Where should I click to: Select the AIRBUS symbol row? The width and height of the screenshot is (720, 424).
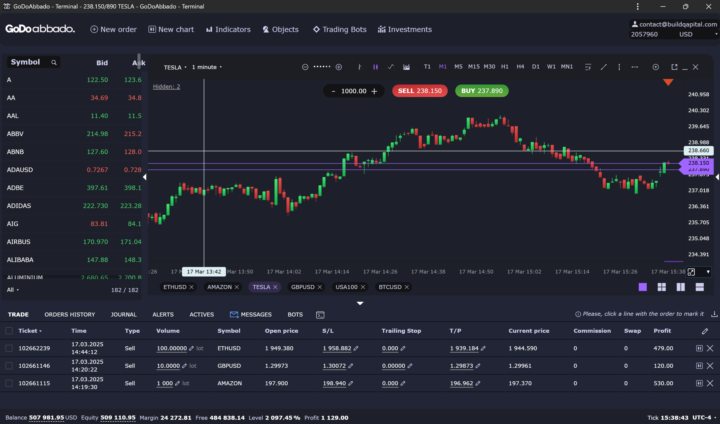[x=73, y=242]
